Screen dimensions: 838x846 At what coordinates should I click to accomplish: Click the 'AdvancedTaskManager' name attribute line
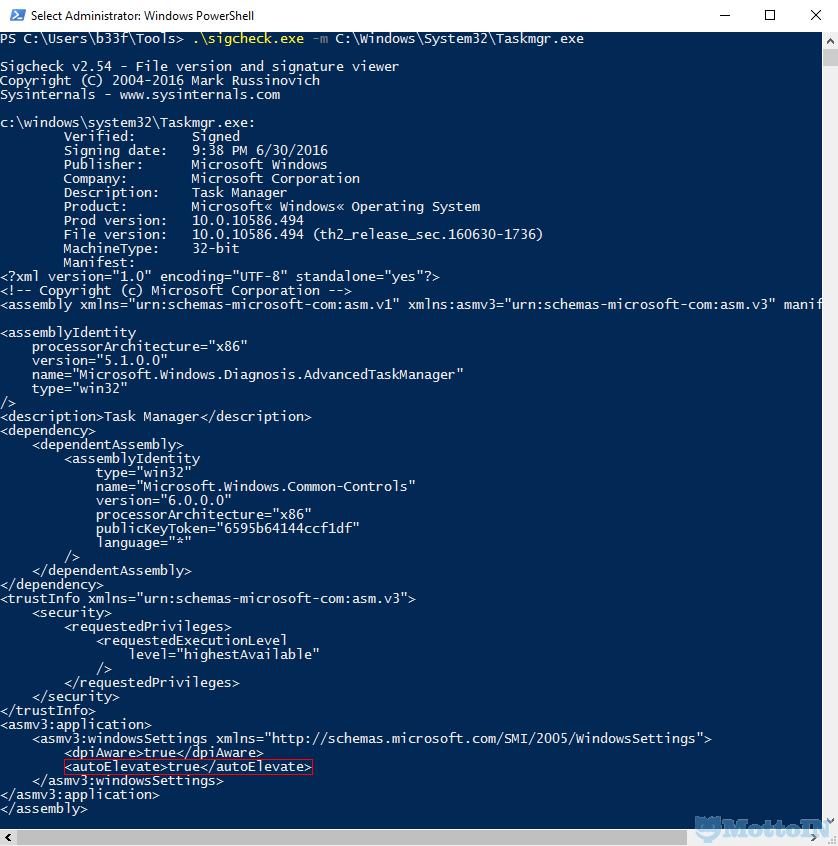(x=247, y=374)
